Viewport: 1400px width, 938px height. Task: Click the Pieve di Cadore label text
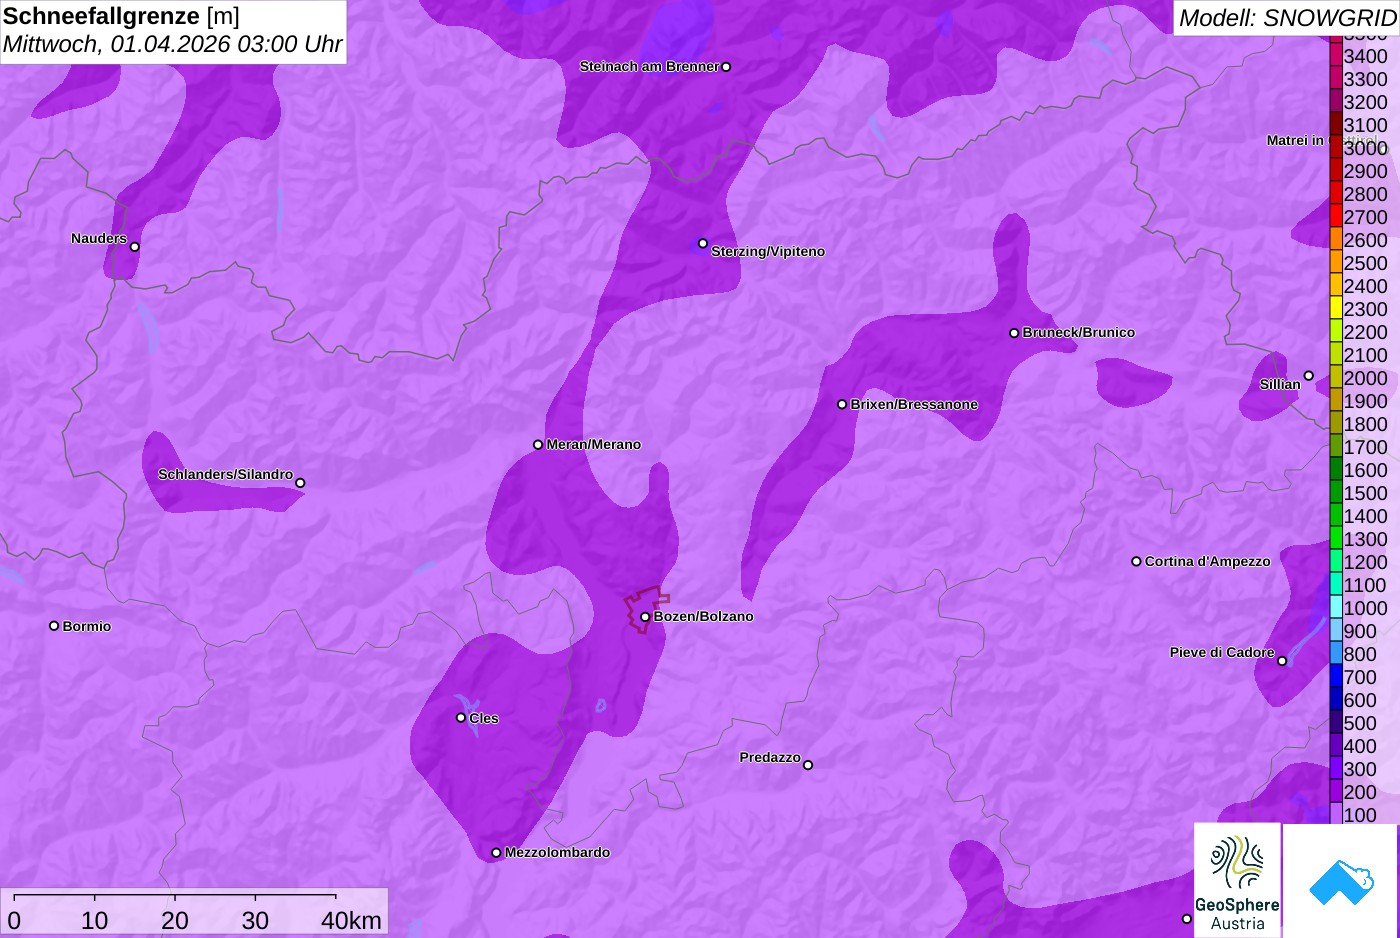[1222, 652]
